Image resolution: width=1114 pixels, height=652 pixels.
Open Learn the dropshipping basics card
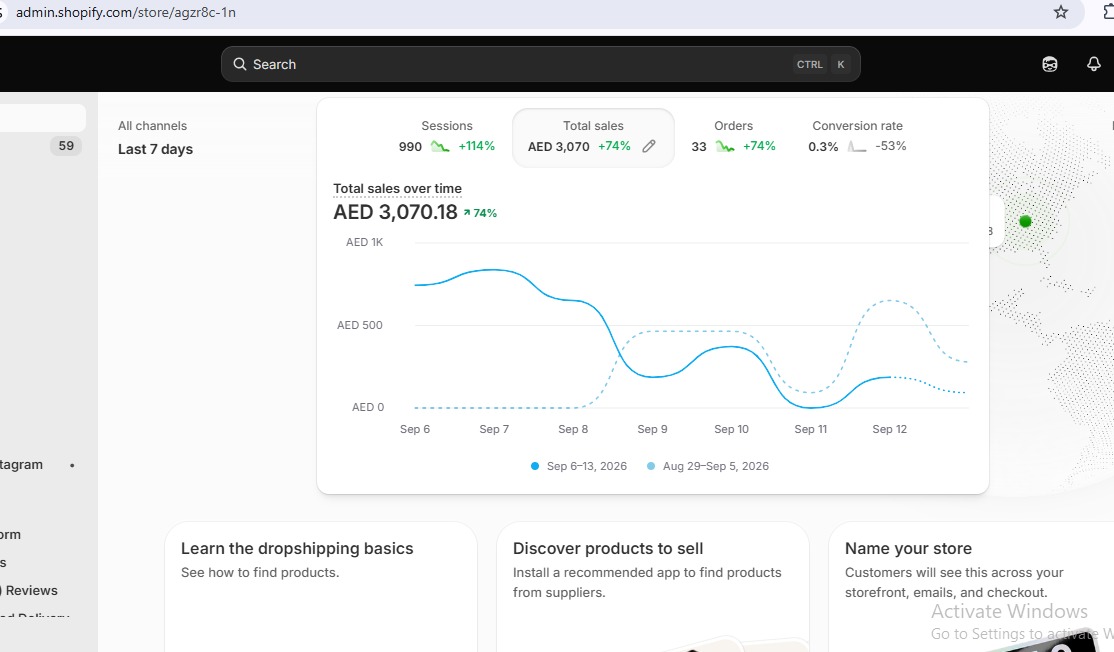[321, 587]
